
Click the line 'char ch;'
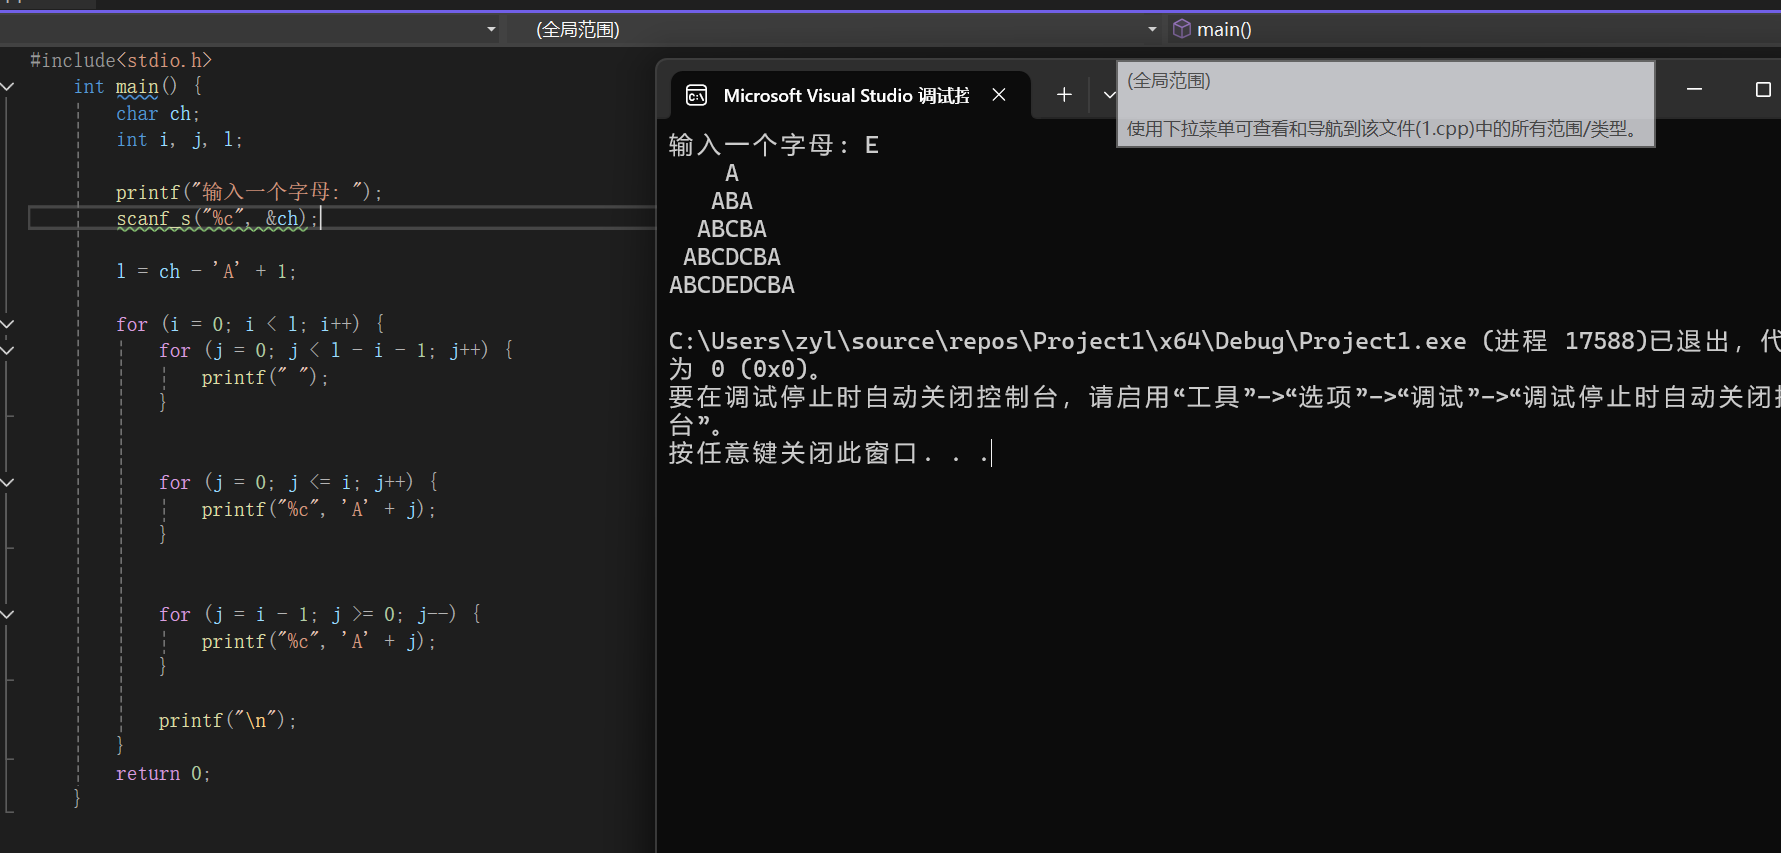[158, 114]
